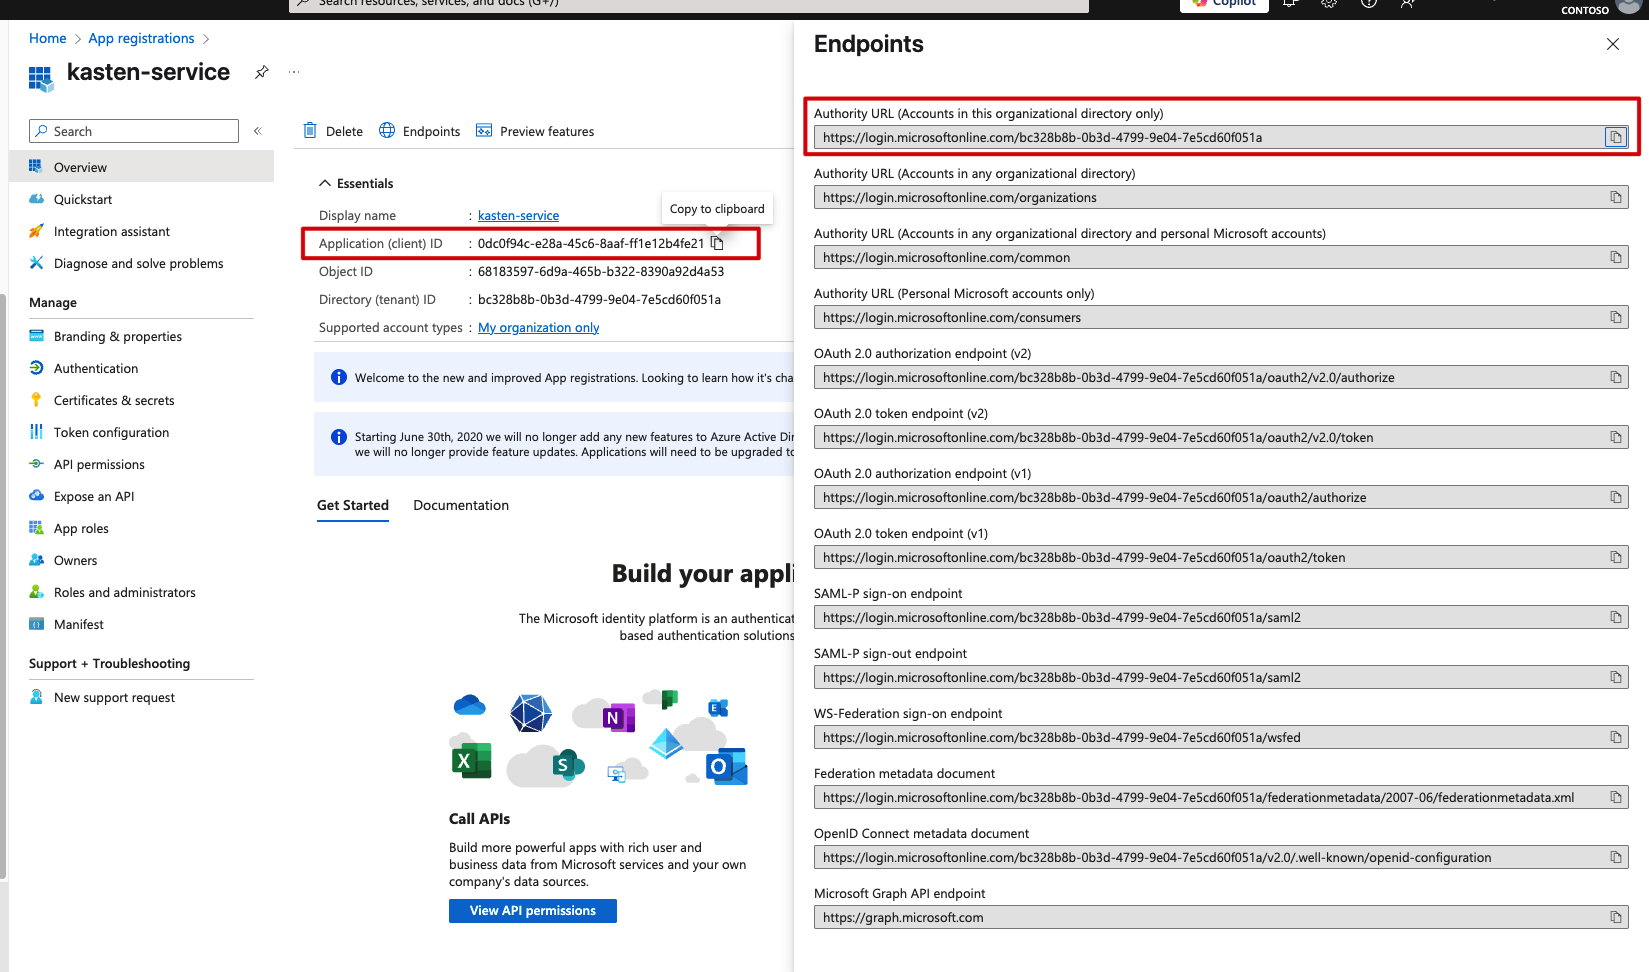This screenshot has height=972, width=1649.
Task: Go to App registrations breadcrumb
Action: [x=141, y=38]
